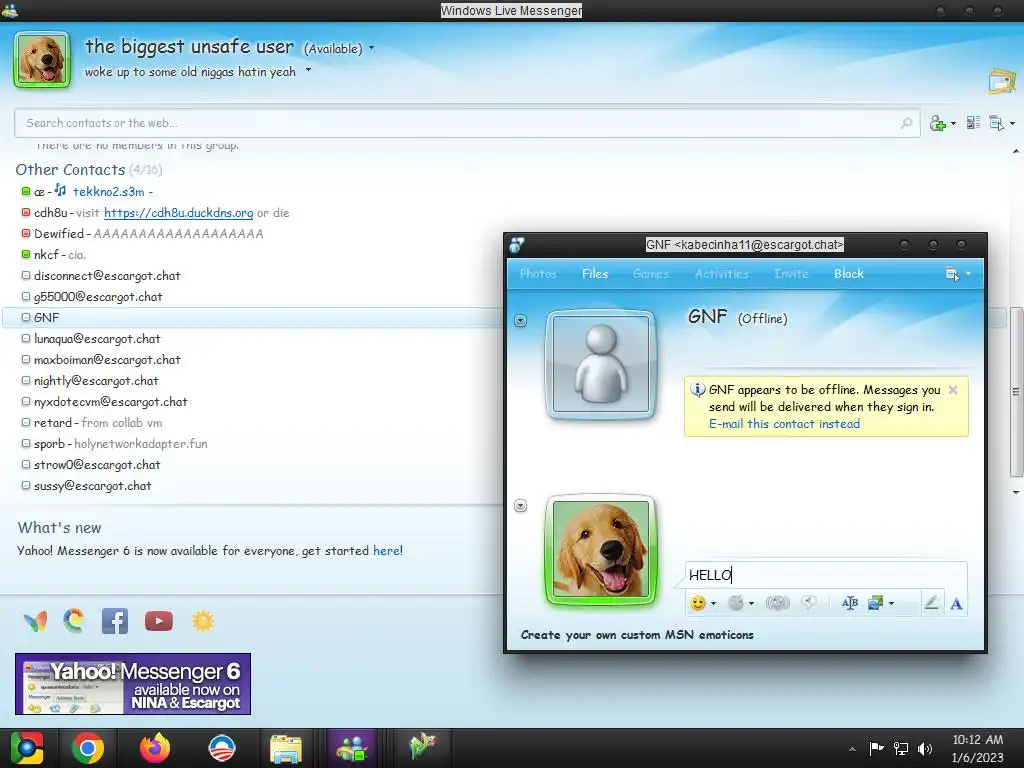
Task: Collapse the Other Contacts group
Action: 70,170
